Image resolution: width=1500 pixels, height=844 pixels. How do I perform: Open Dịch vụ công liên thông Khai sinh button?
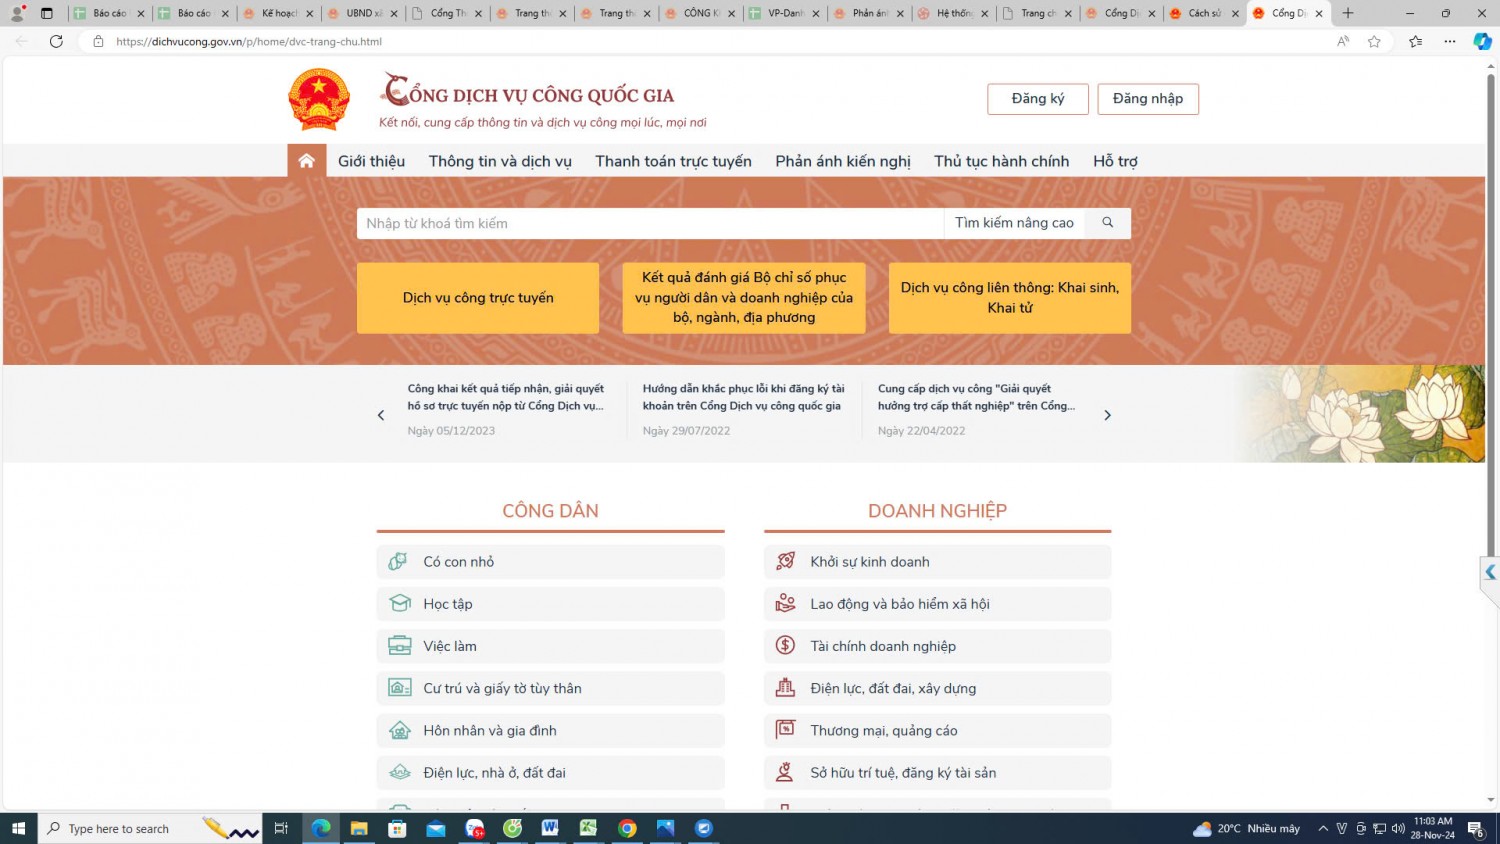pos(1010,298)
